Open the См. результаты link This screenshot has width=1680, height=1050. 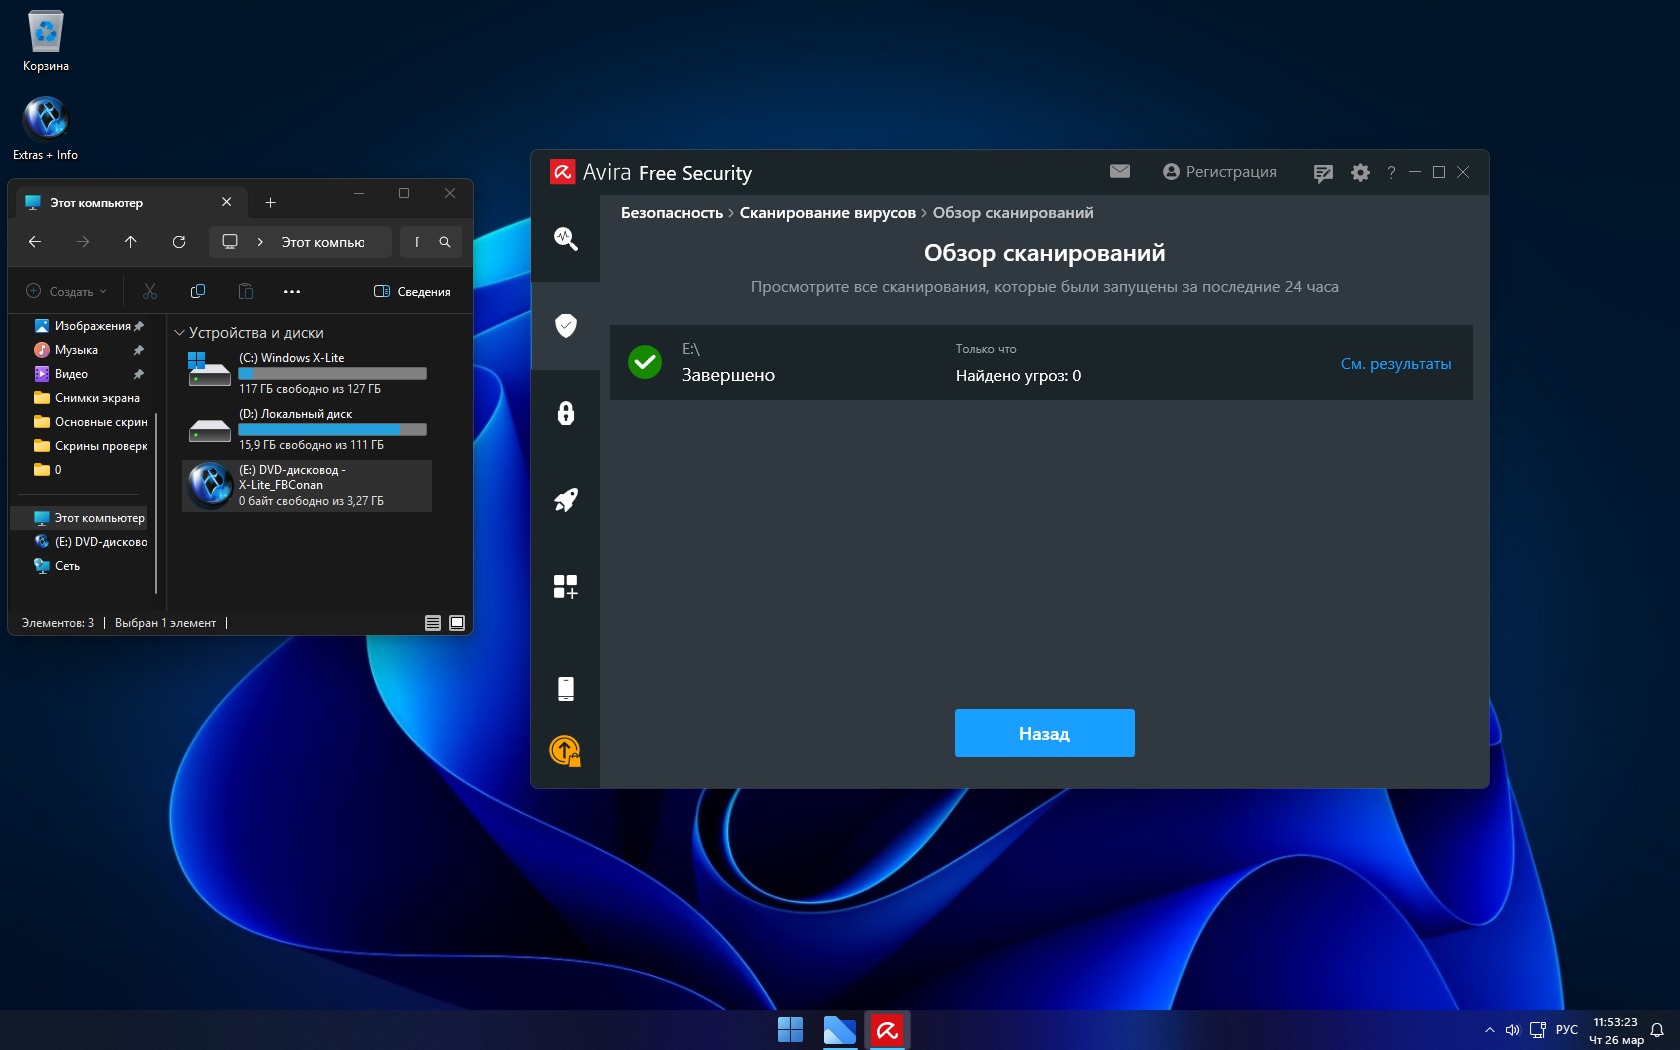(x=1395, y=364)
